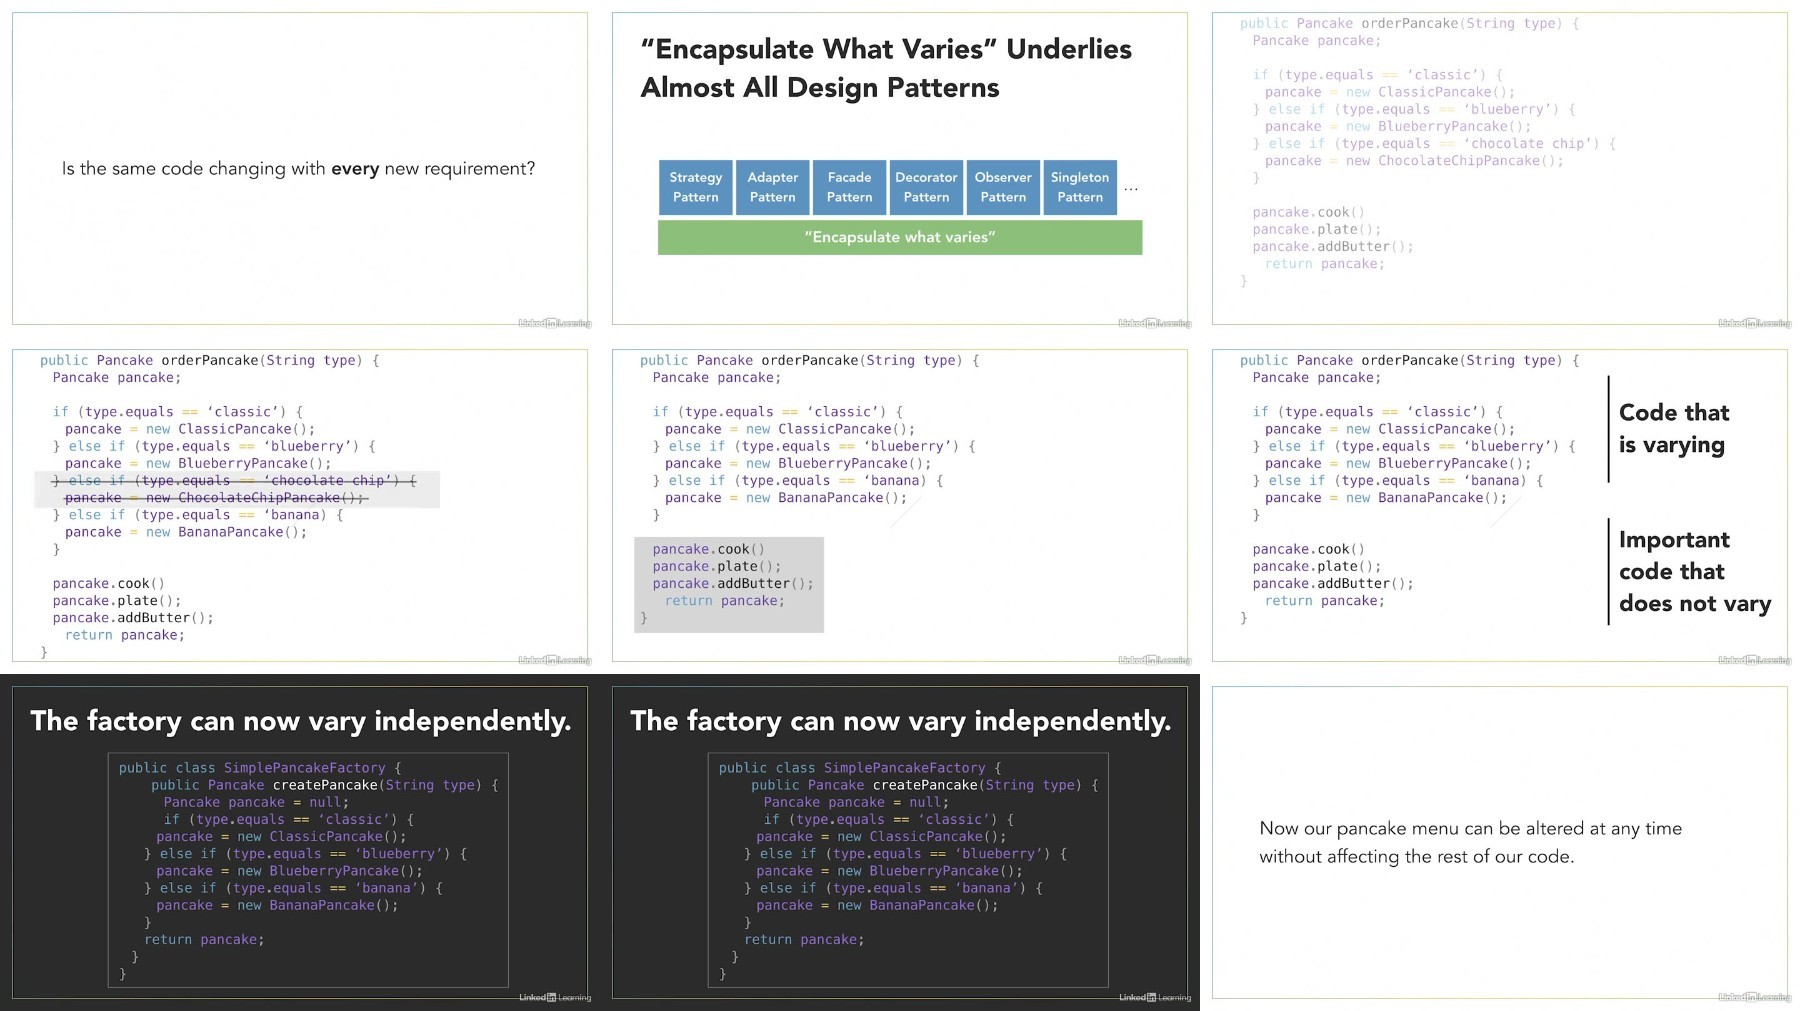The image size is (1800, 1011).
Task: Click the ellipsis after the Singleton Pattern box
Action: [x=1131, y=189]
